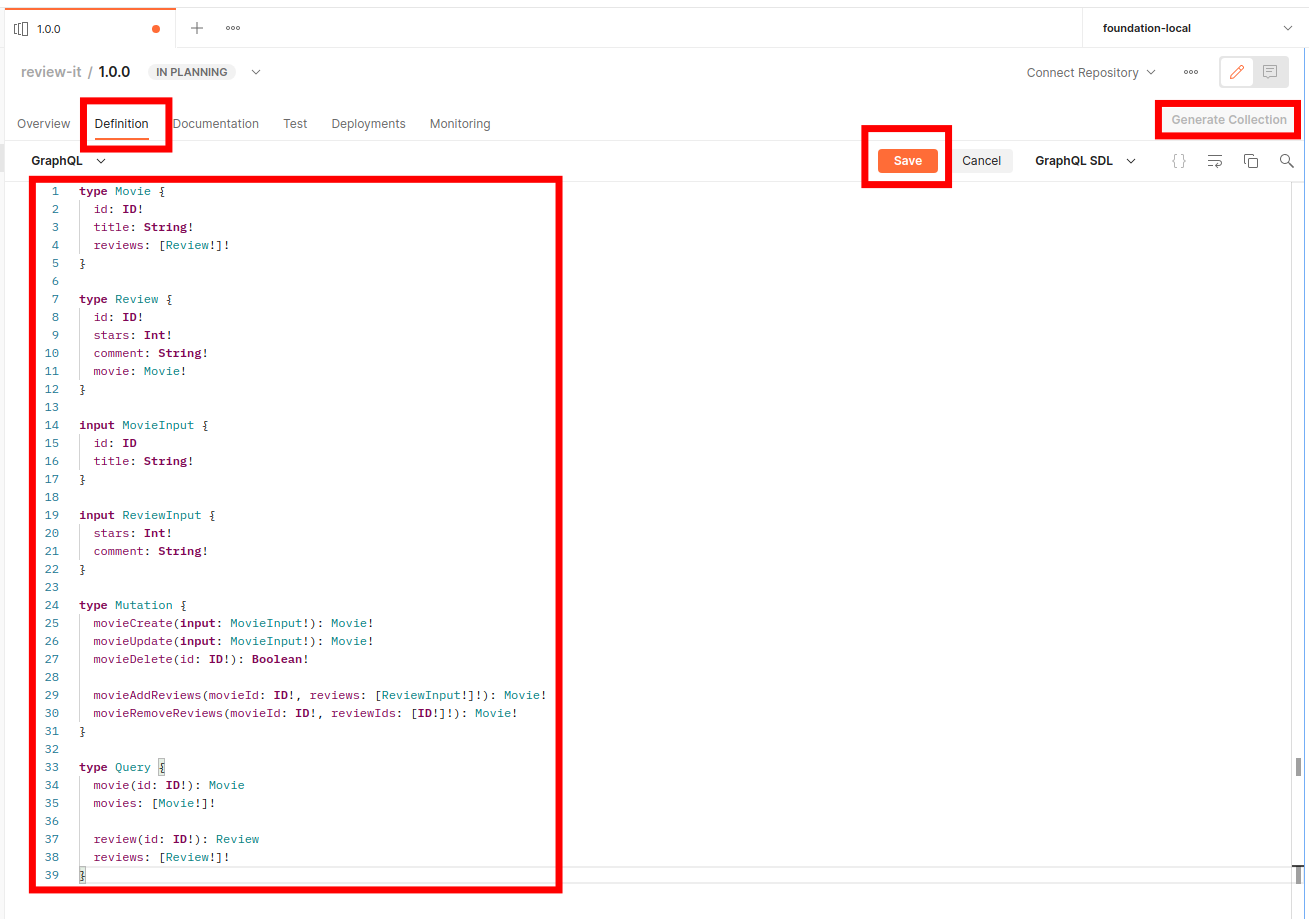Toggle word wrap in the editor
1309x919 pixels.
[x=1214, y=160]
